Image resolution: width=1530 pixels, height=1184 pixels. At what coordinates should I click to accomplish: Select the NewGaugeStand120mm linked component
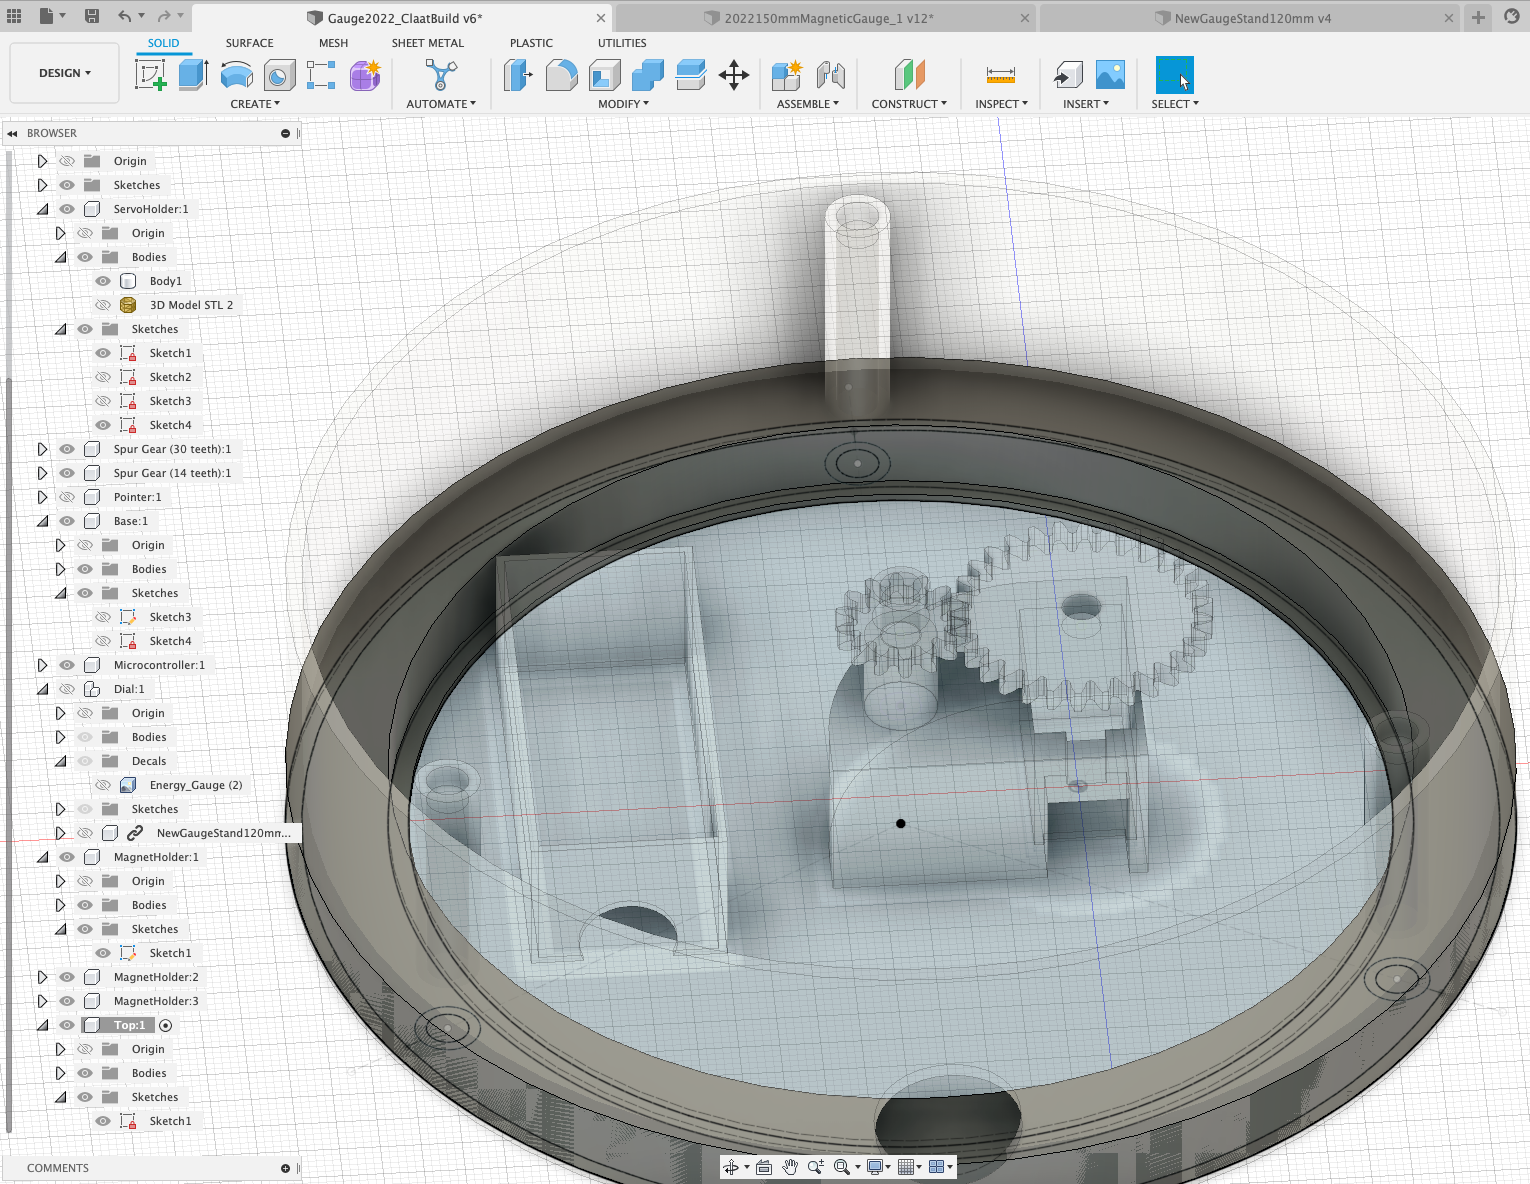[x=224, y=833]
